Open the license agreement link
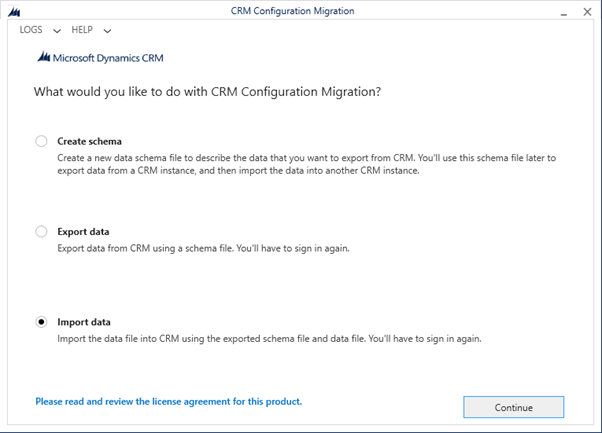Image resolution: width=602 pixels, height=433 pixels. [169, 402]
